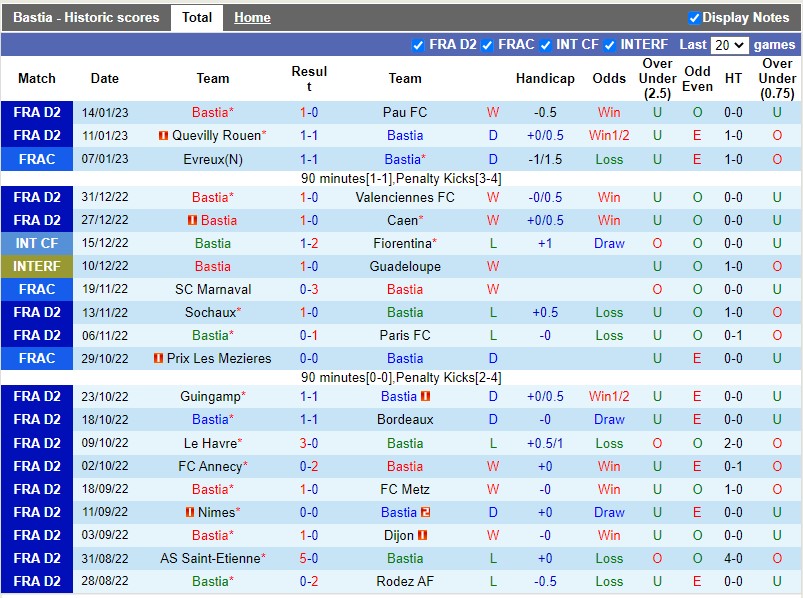Screen dimensions: 803x598
Task: Click the INT CF league badge in the Fiorentina row
Action: pos(37,244)
